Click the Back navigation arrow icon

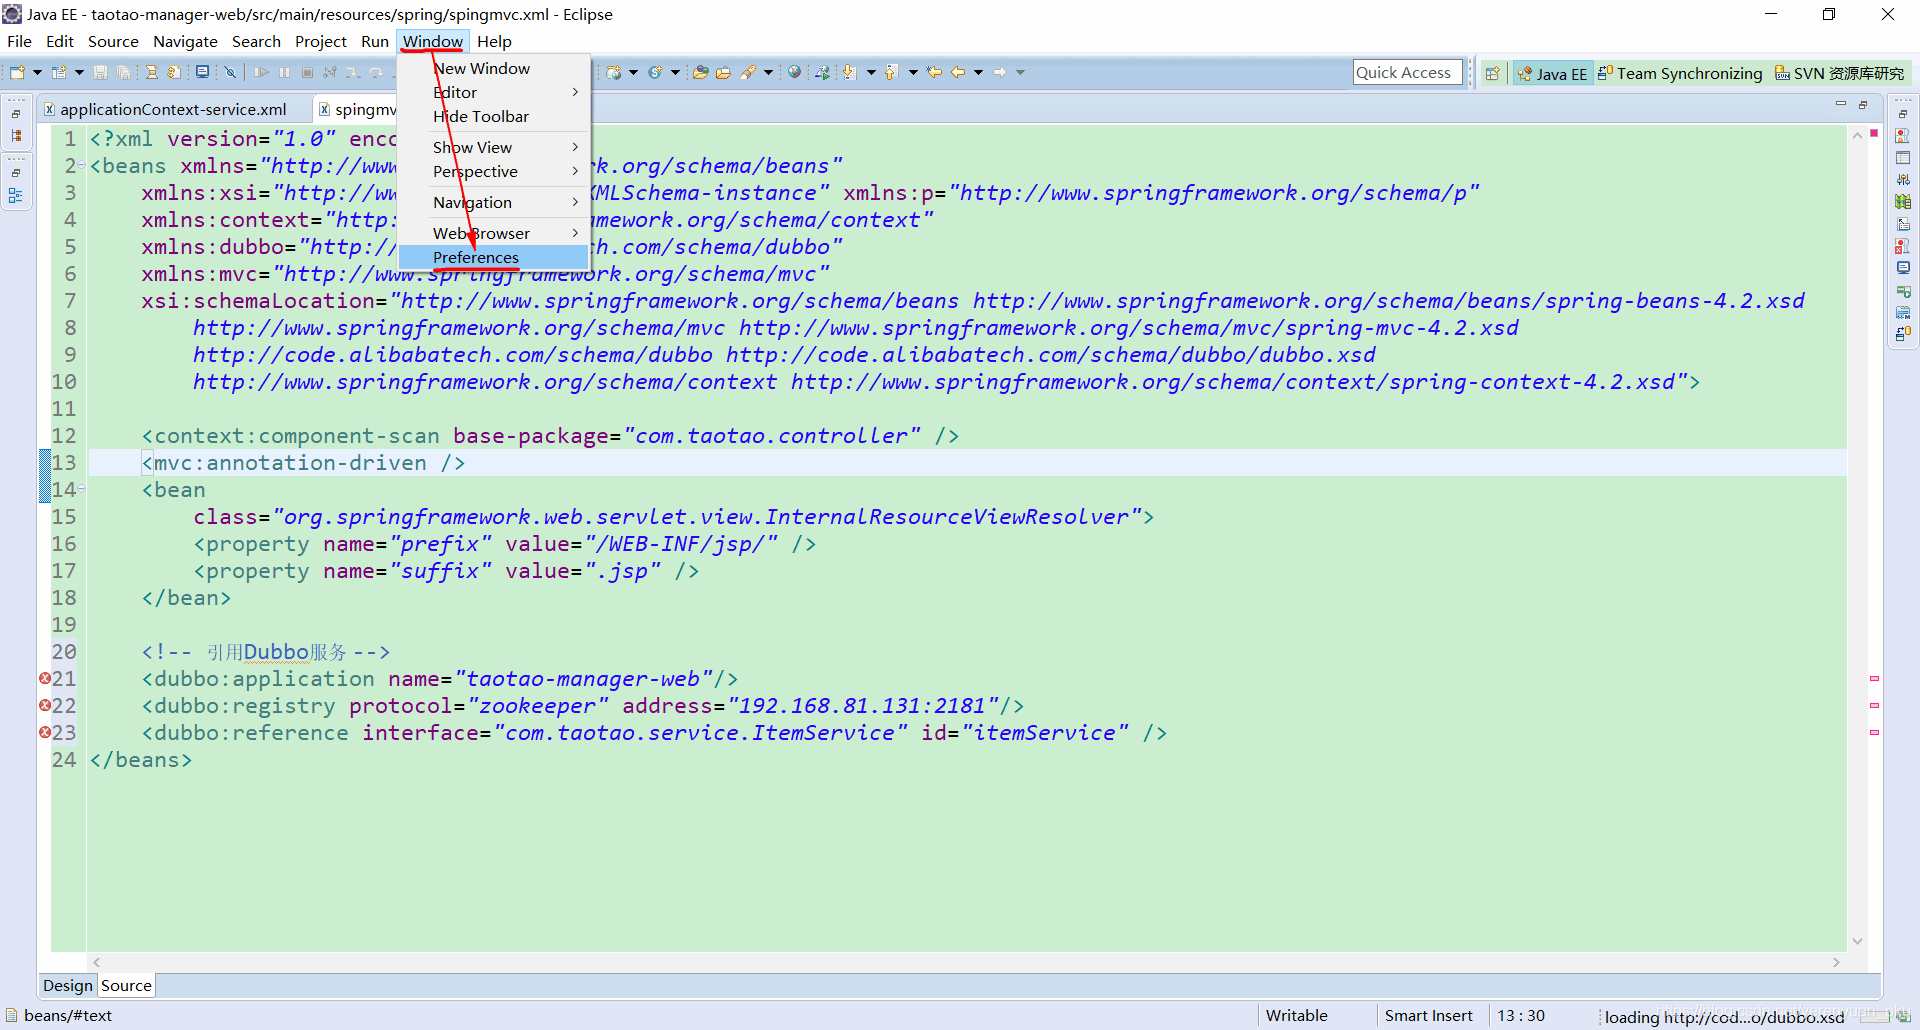958,72
